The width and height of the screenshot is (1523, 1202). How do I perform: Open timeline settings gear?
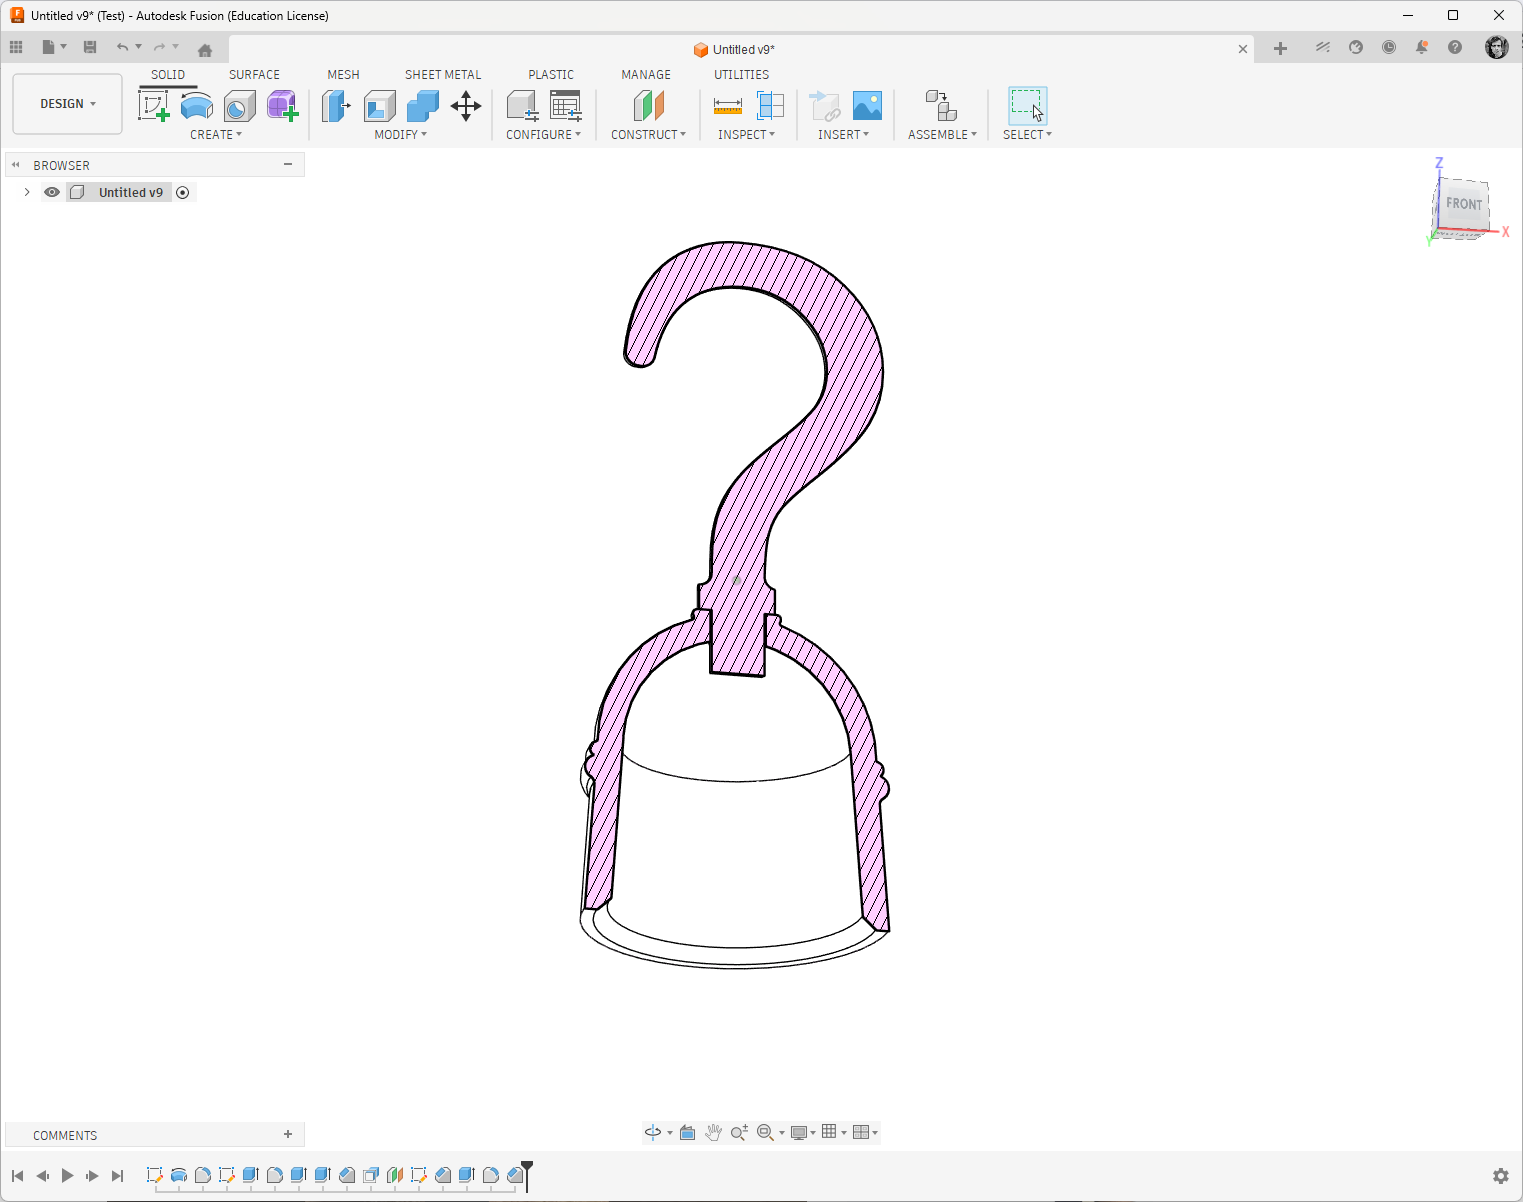(1500, 1176)
